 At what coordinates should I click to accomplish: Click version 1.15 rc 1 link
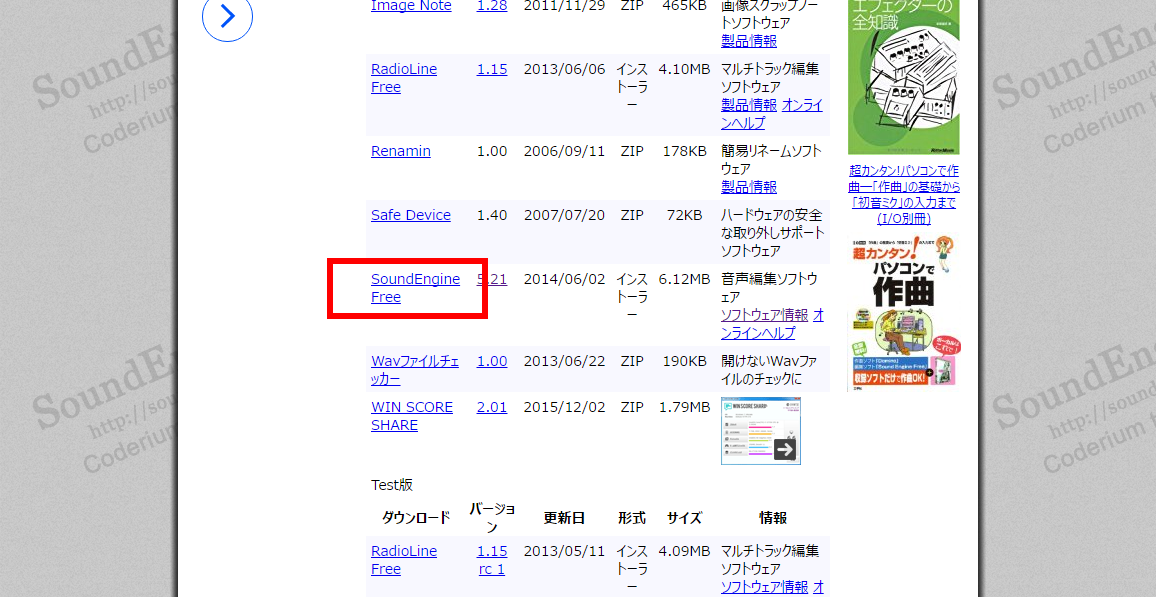(x=492, y=560)
